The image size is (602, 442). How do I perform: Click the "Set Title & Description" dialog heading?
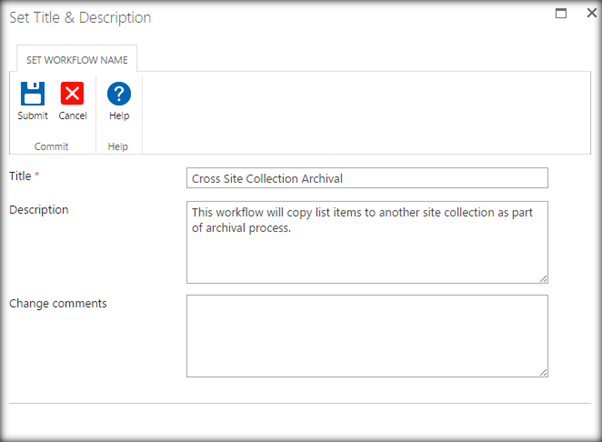click(x=80, y=18)
